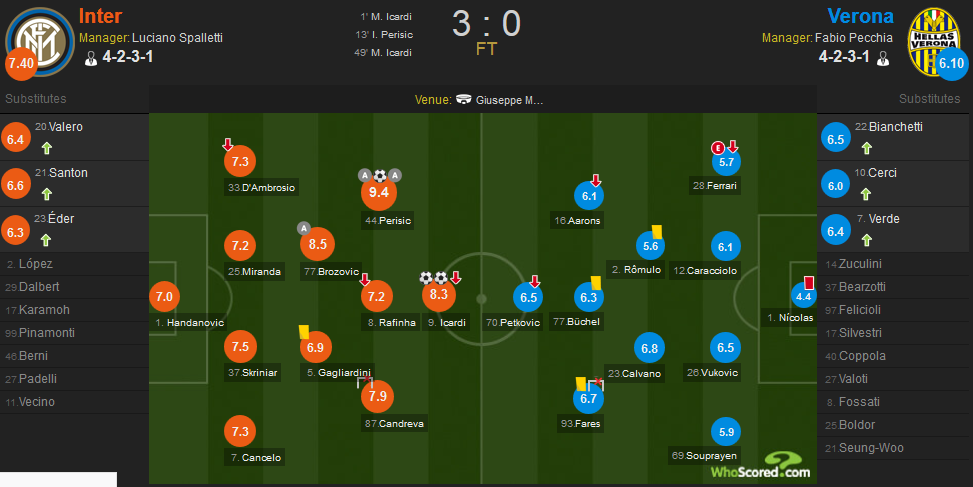Click the WhoScored.com logo watermark
The height and width of the screenshot is (487, 973).
pos(761,466)
